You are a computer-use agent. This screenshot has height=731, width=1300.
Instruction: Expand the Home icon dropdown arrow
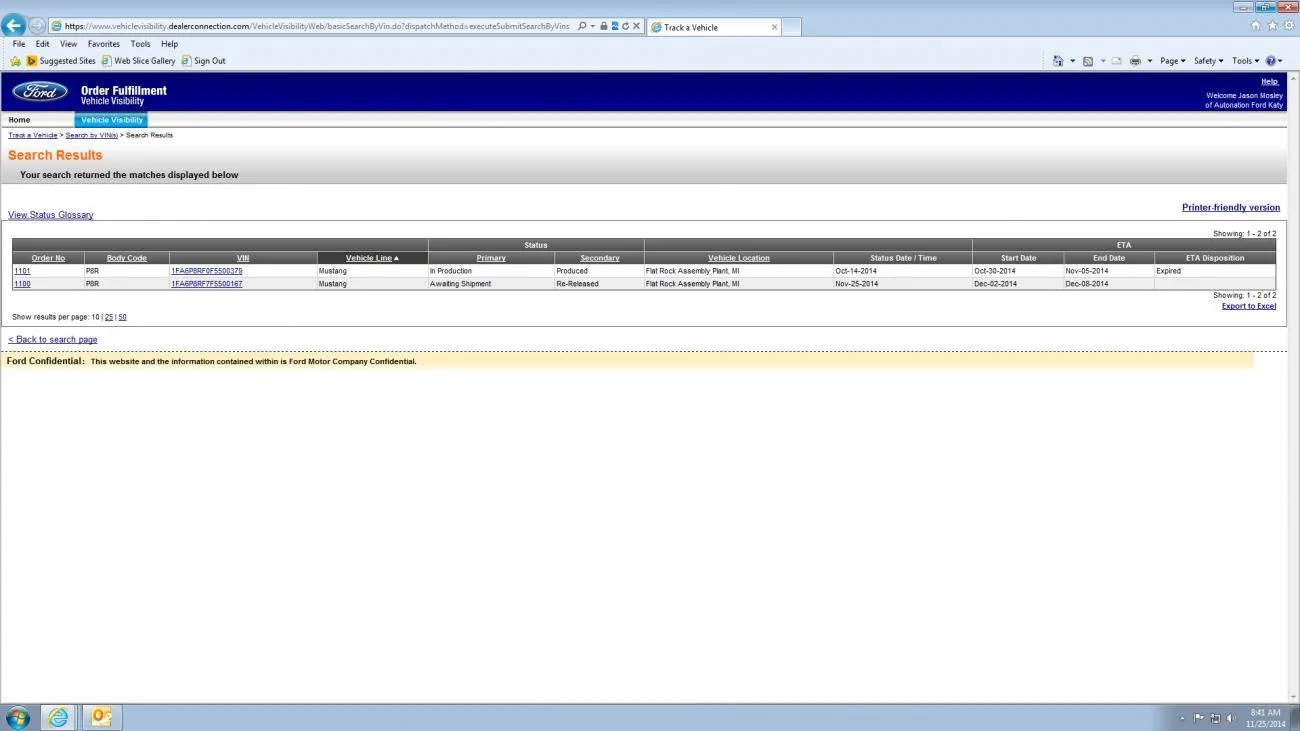point(1073,61)
